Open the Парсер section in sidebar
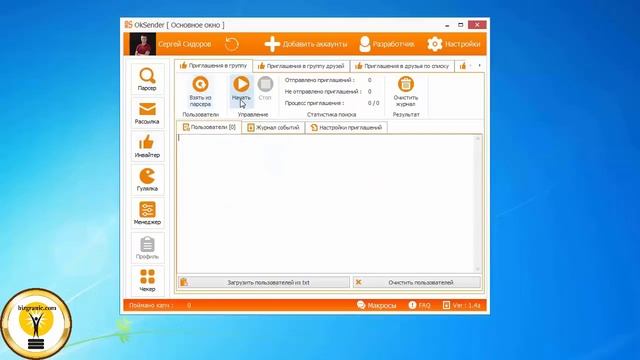Screen dimensions: 640x360 [x=147, y=79]
